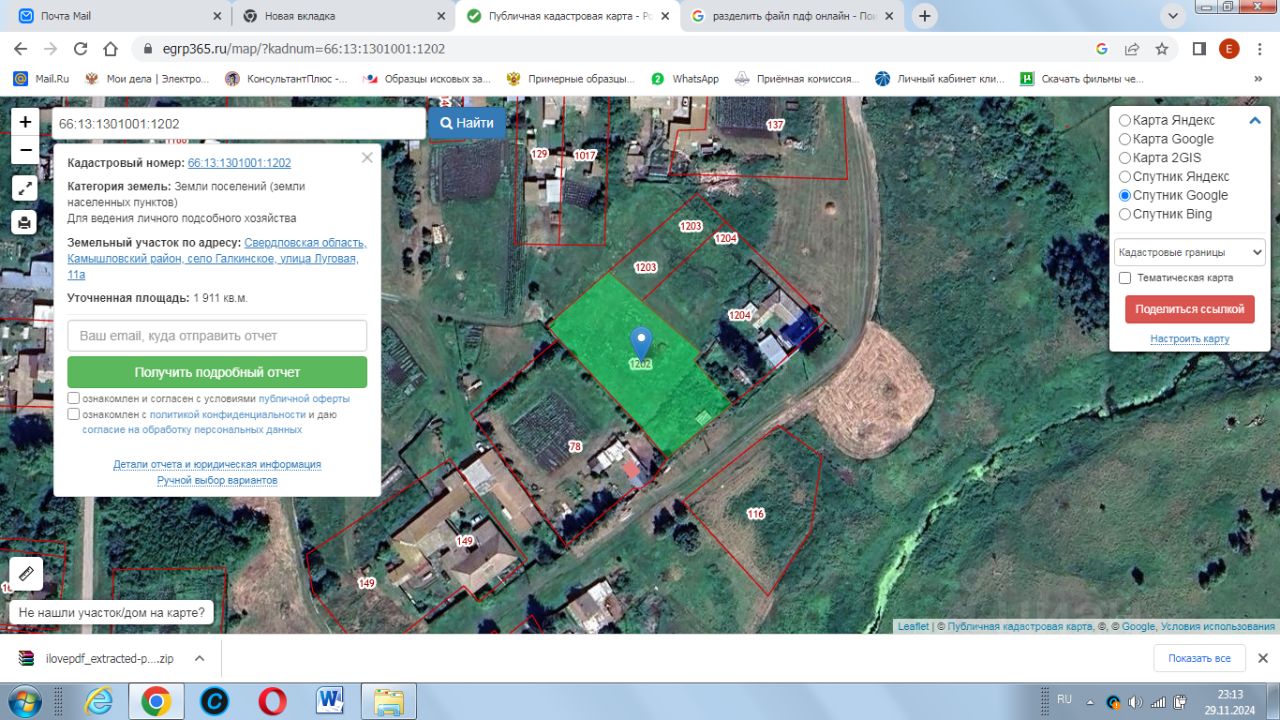Bookmark this page with star icon
Screen dimensions: 1280x720
1161,48
